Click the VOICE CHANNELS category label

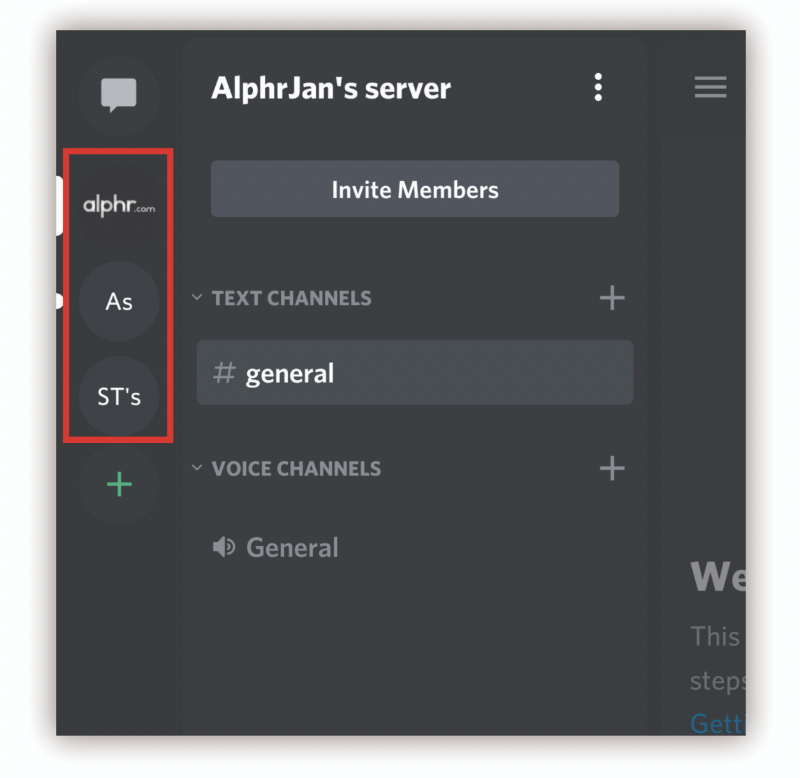(x=296, y=468)
